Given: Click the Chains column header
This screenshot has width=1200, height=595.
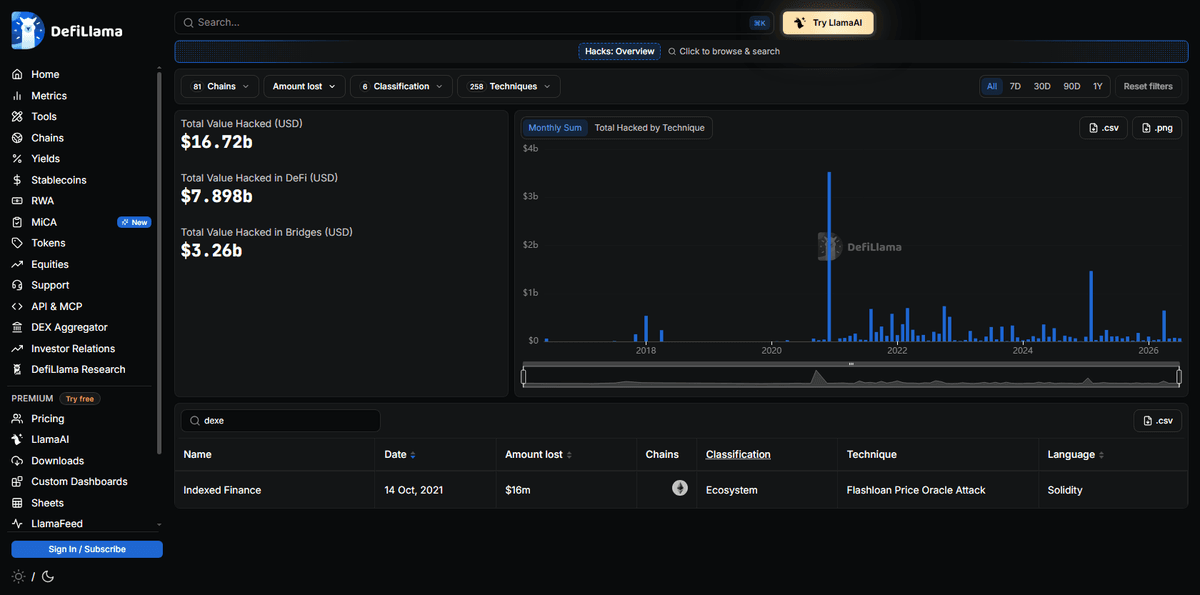Looking at the screenshot, I should click(x=662, y=455).
